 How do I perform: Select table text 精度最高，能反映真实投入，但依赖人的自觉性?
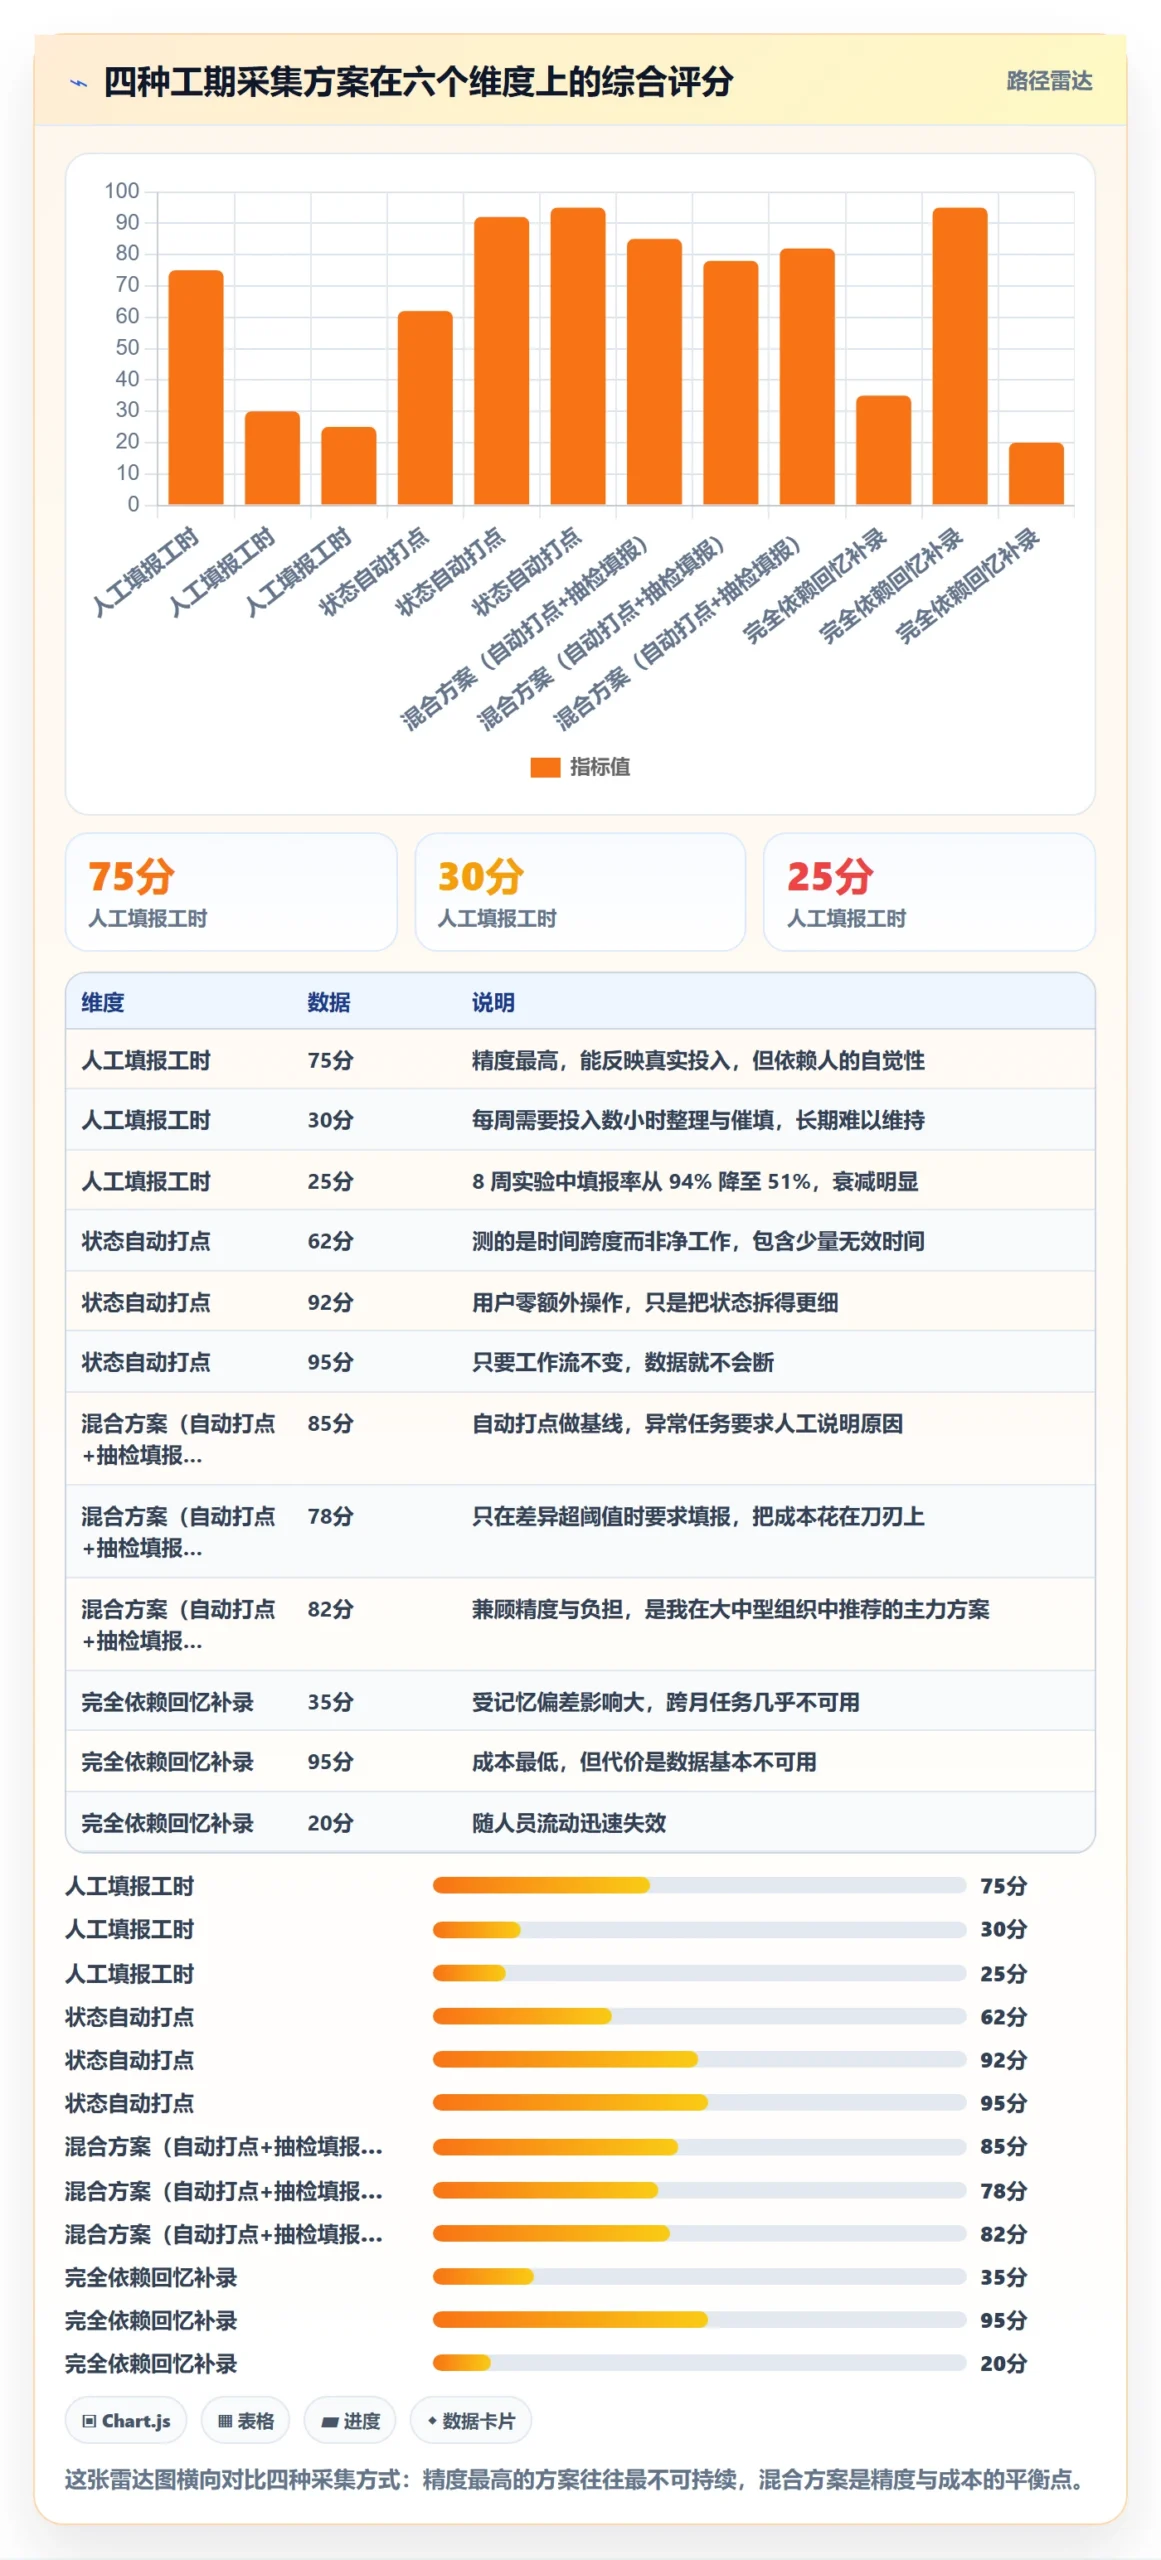(698, 1060)
